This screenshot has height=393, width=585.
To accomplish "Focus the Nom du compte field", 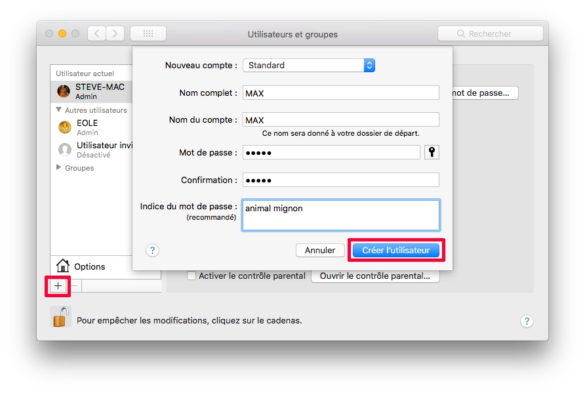I will (341, 120).
